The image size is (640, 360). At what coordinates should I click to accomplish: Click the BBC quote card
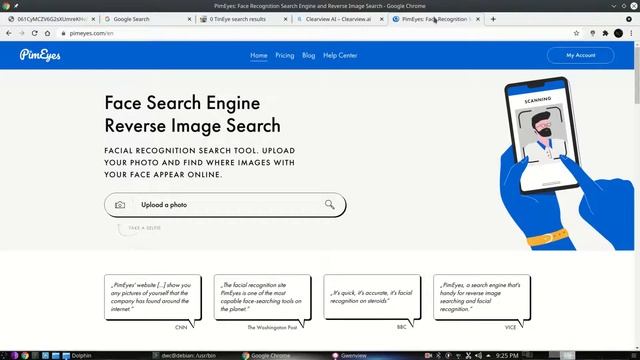(x=372, y=297)
